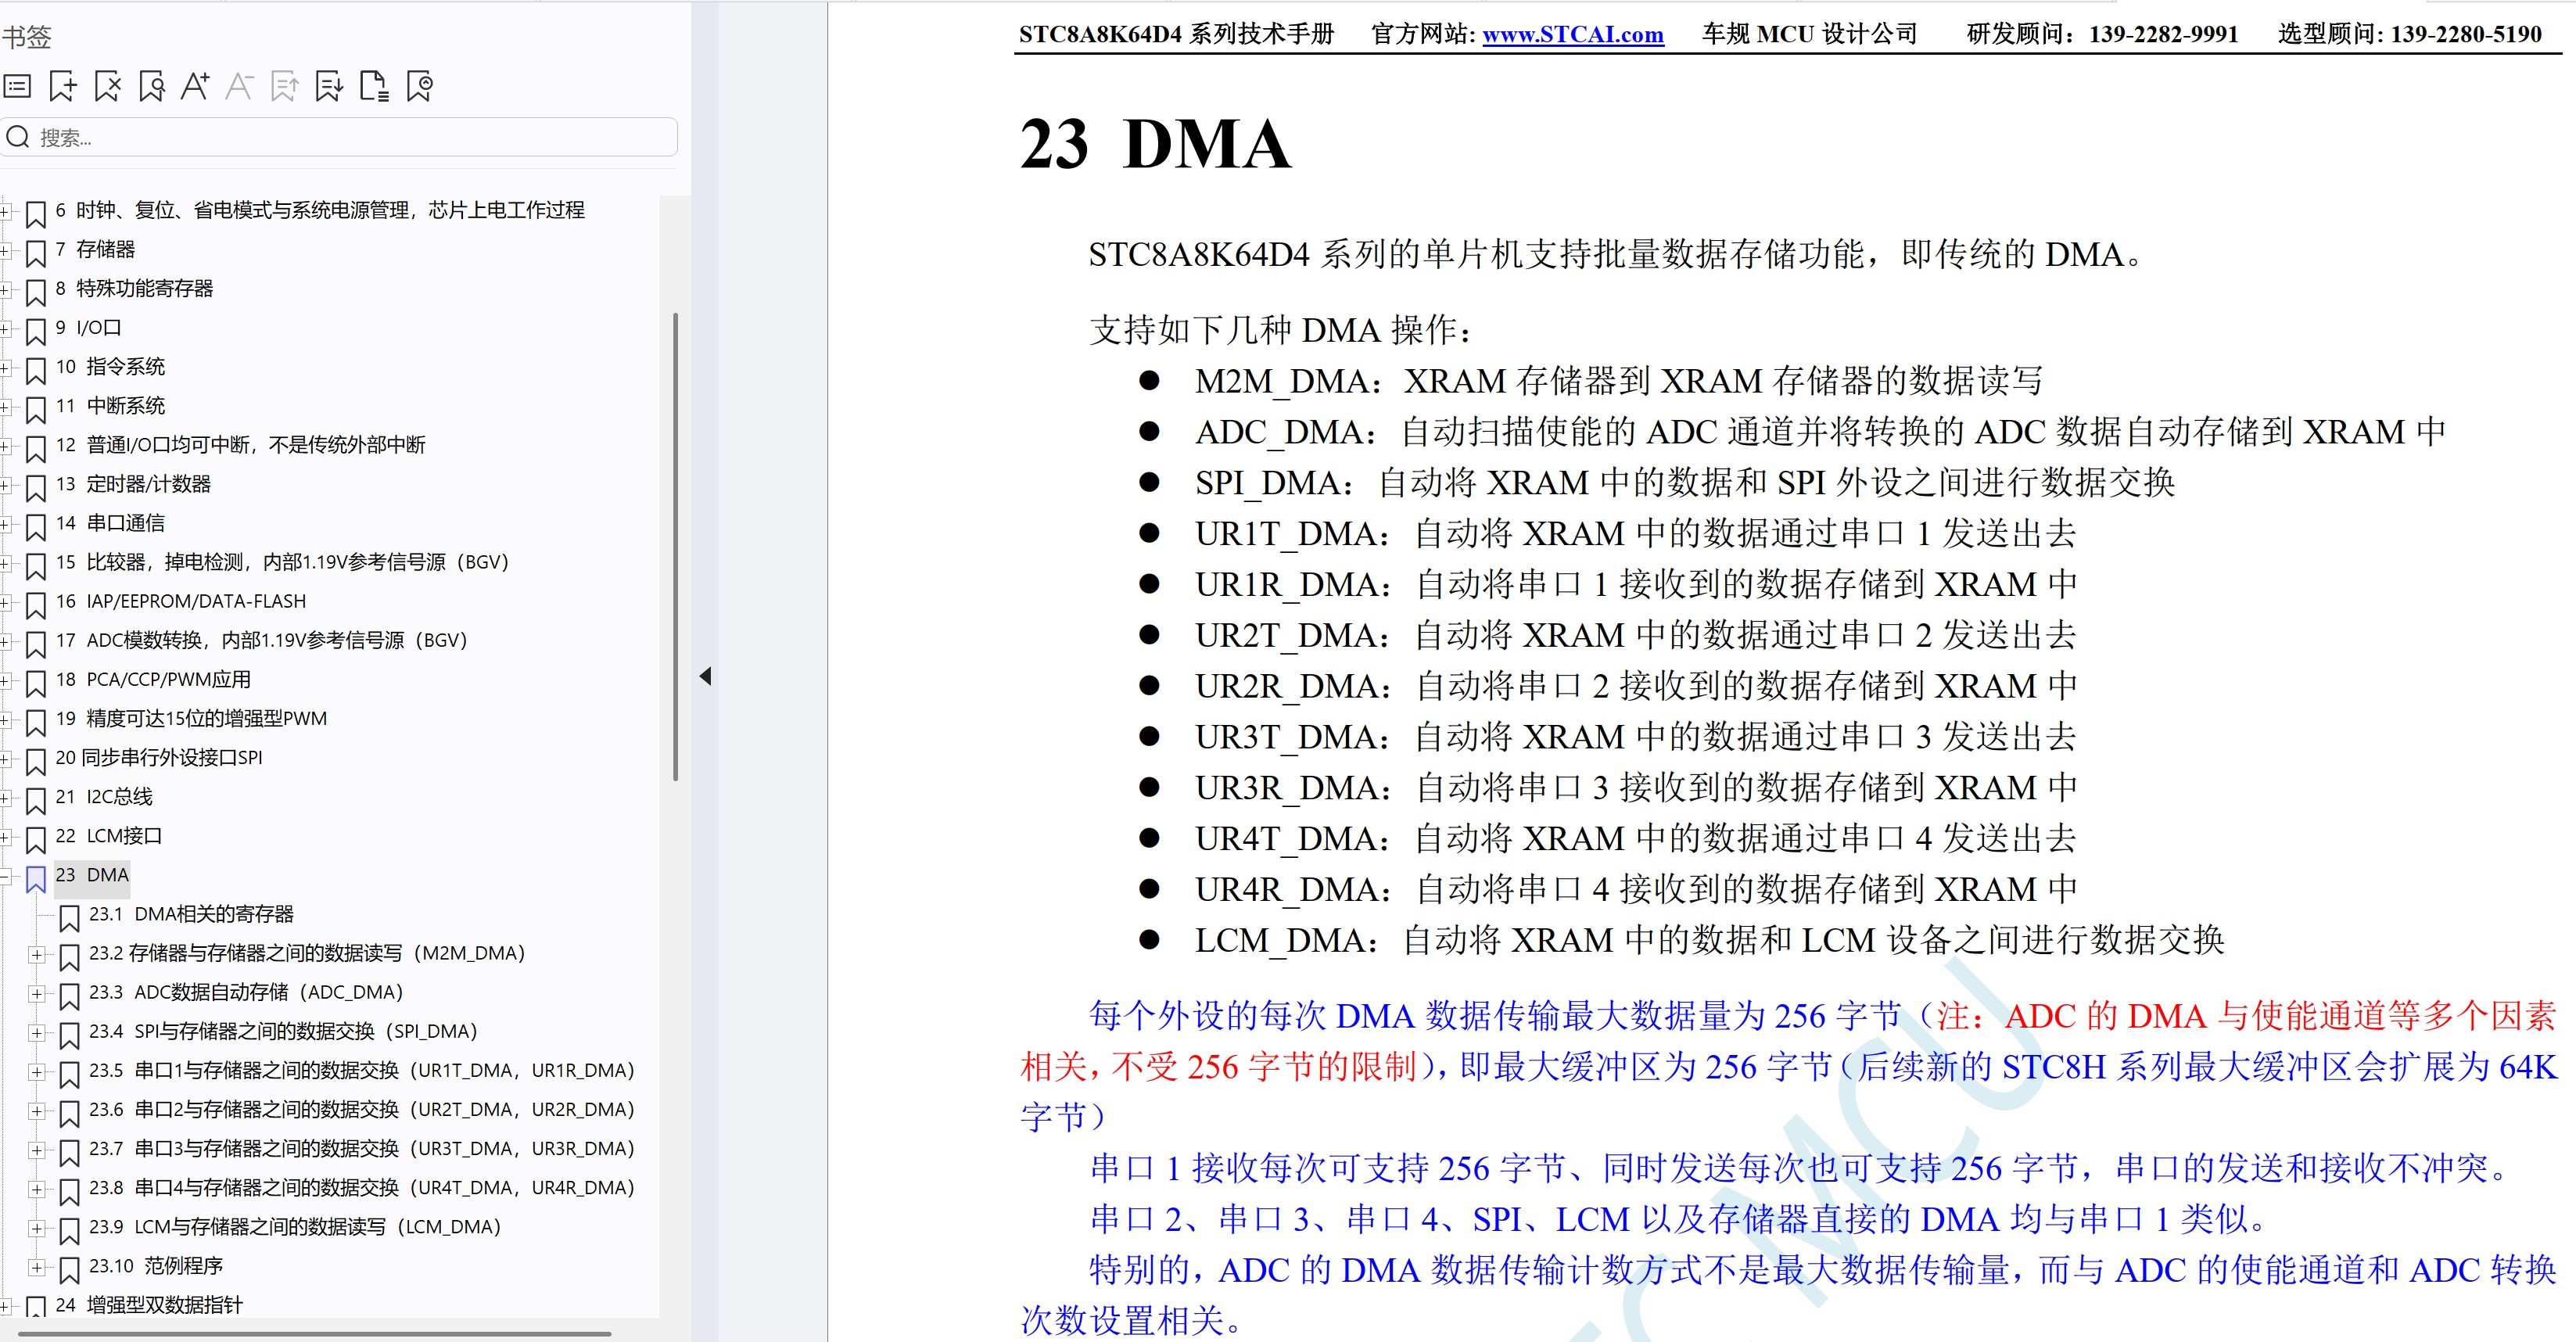Open bookmark '8 特殊功能寄存器'

(x=134, y=288)
